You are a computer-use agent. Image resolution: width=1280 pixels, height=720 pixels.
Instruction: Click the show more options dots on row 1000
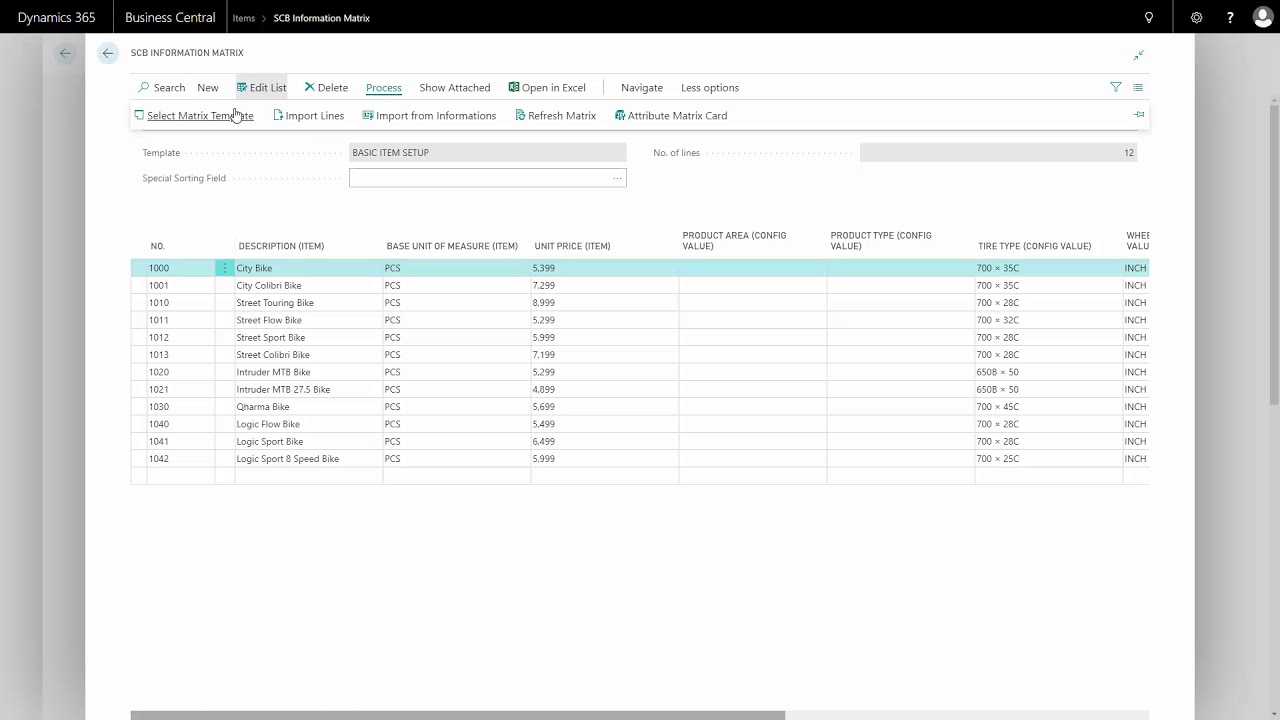(x=225, y=268)
